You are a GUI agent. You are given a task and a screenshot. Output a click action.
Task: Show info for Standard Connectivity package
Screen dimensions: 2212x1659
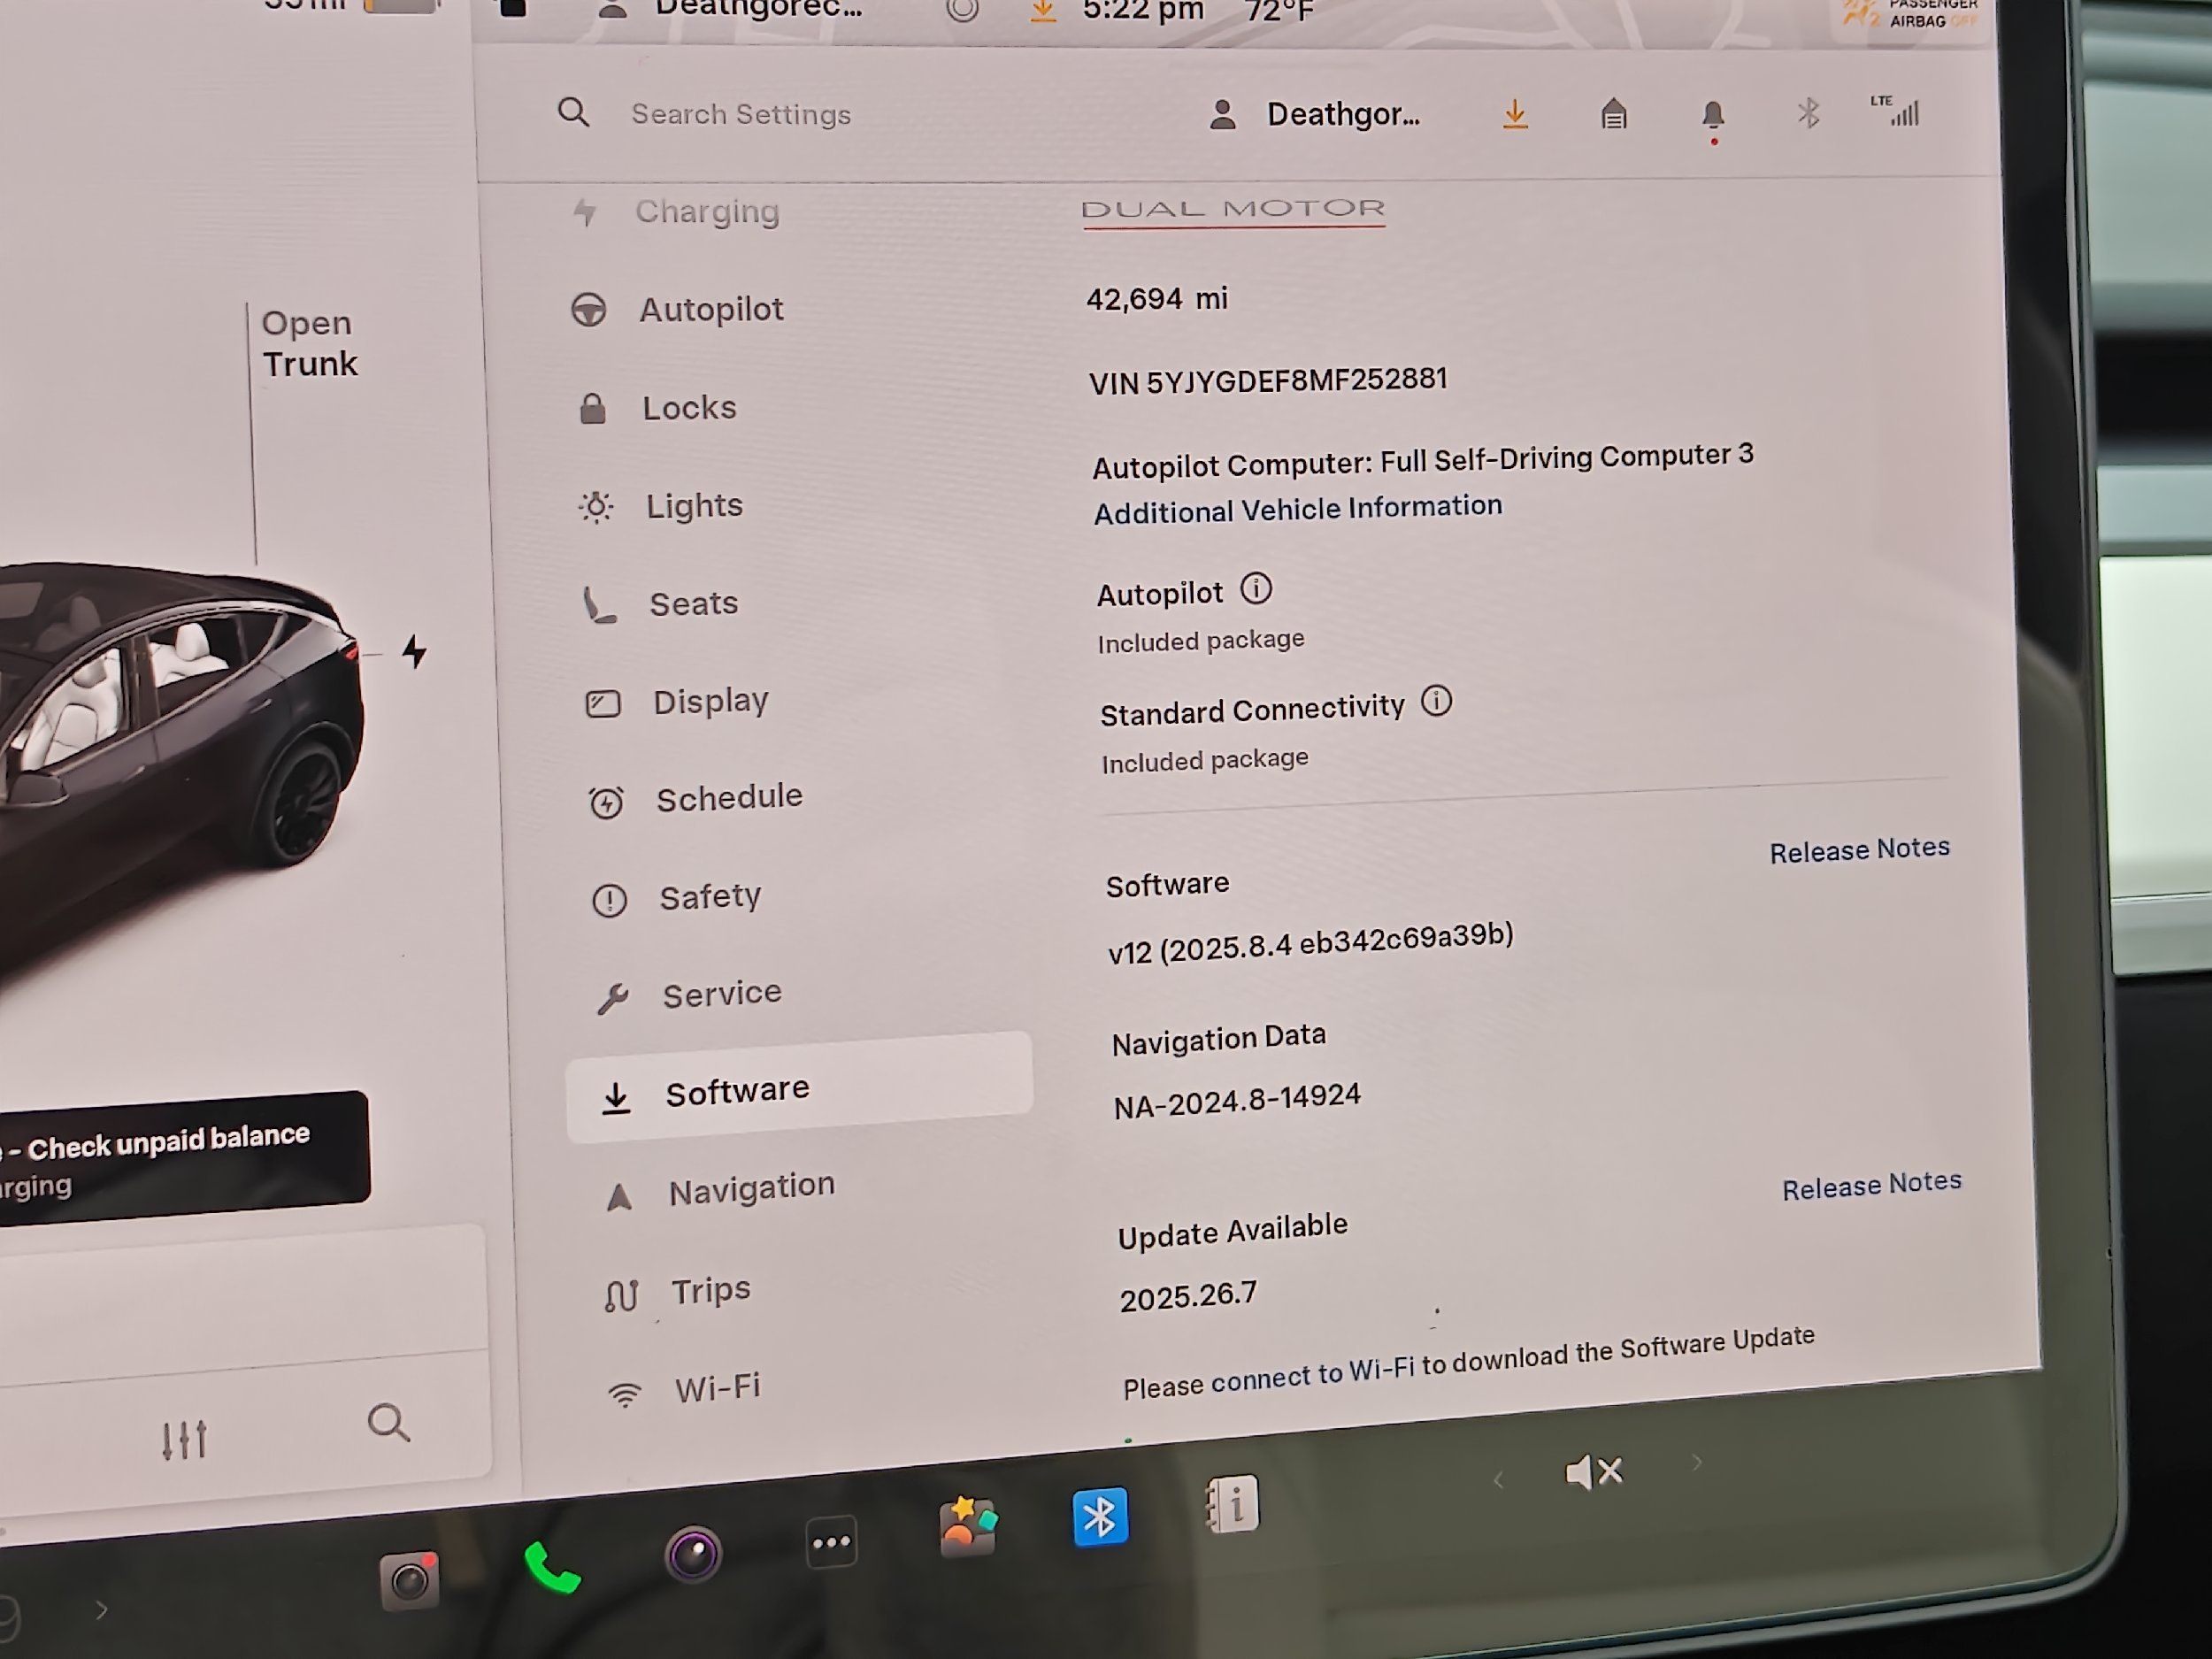[1436, 701]
